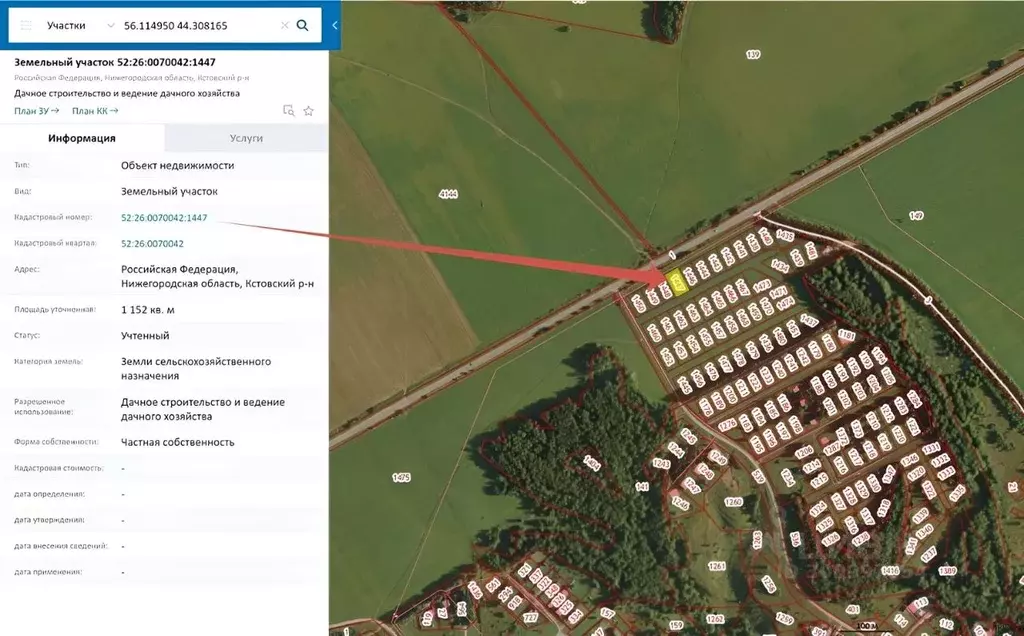The image size is (1024, 636).
Task: Click the coordinates search input field
Action: tap(199, 25)
